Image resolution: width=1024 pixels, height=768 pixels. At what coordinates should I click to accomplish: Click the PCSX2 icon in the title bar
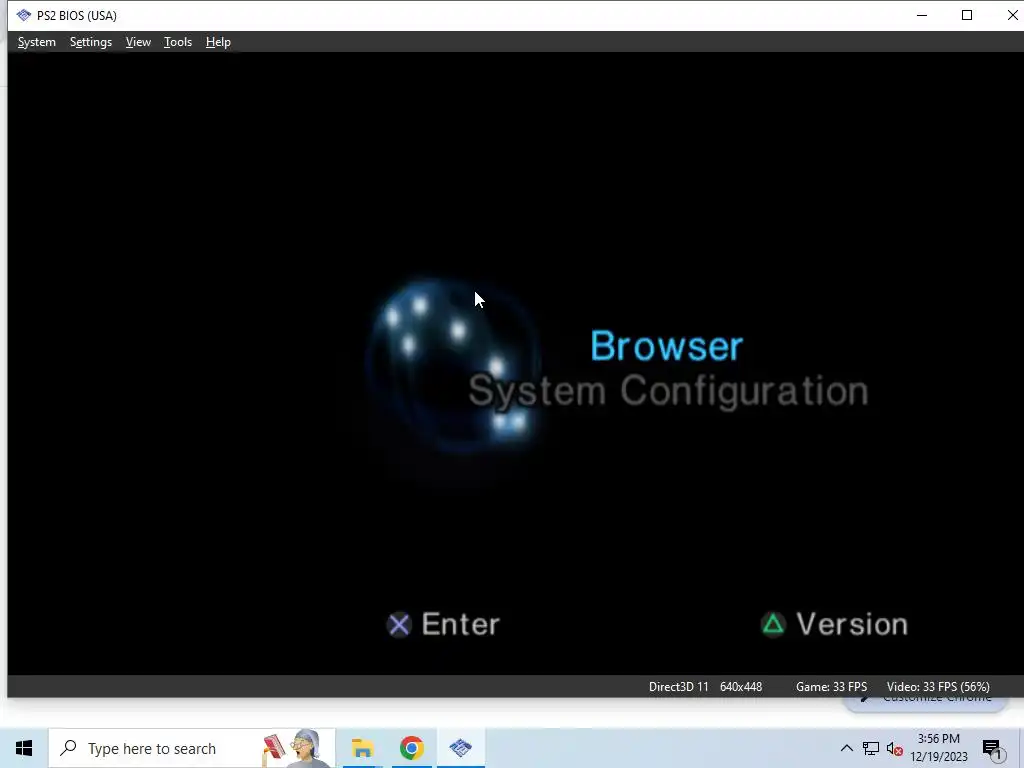coord(24,15)
